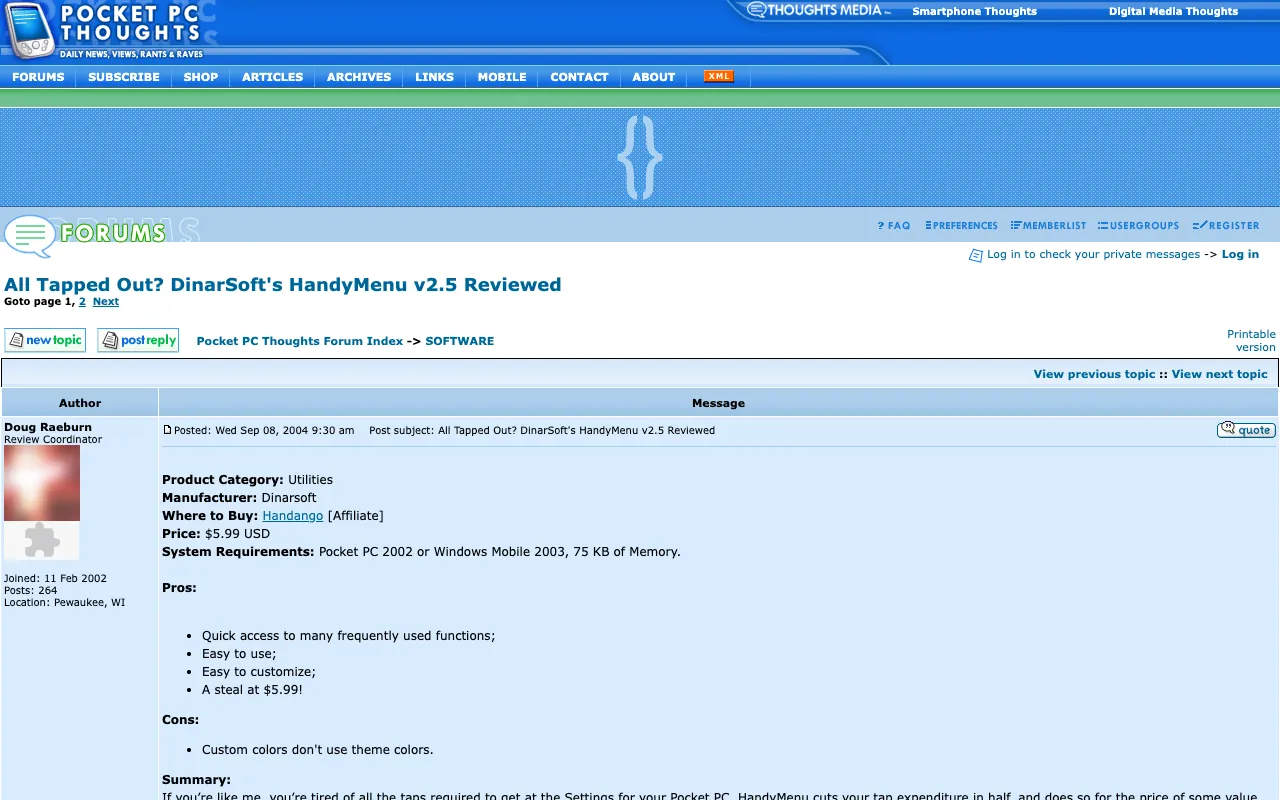
Task: Open the Usergroups page
Action: pyautogui.click(x=1138, y=226)
